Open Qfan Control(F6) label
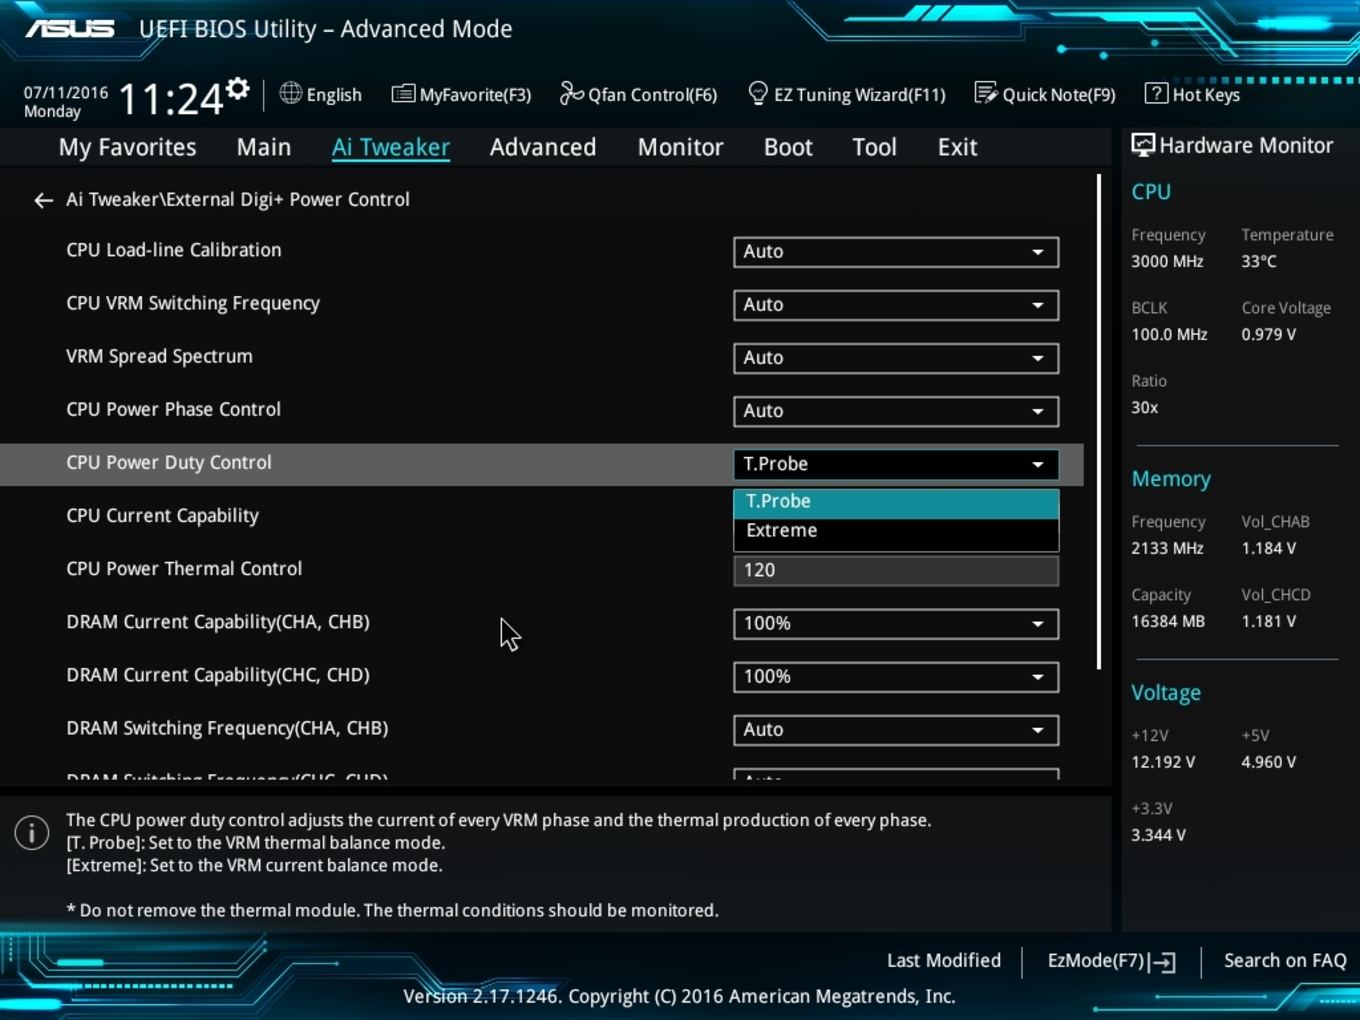The width and height of the screenshot is (1360, 1020). pyautogui.click(x=653, y=95)
